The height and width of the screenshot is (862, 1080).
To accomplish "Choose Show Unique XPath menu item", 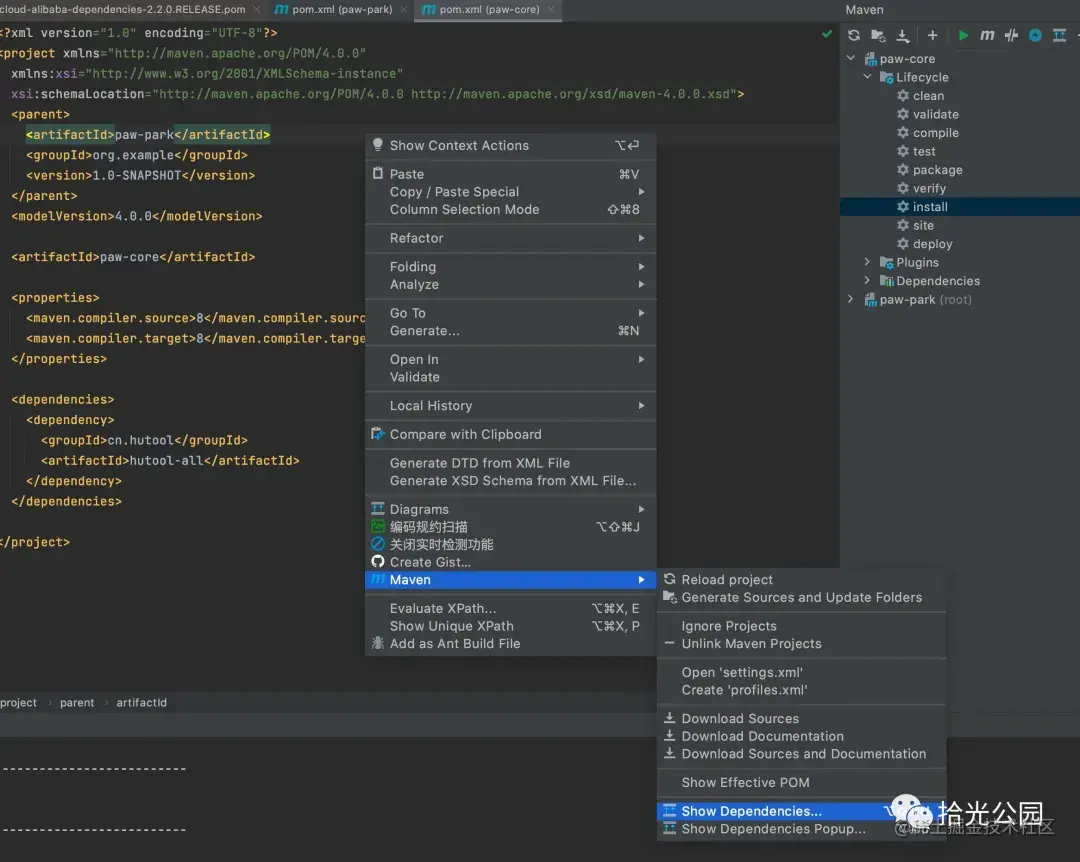I will pos(510,626).
